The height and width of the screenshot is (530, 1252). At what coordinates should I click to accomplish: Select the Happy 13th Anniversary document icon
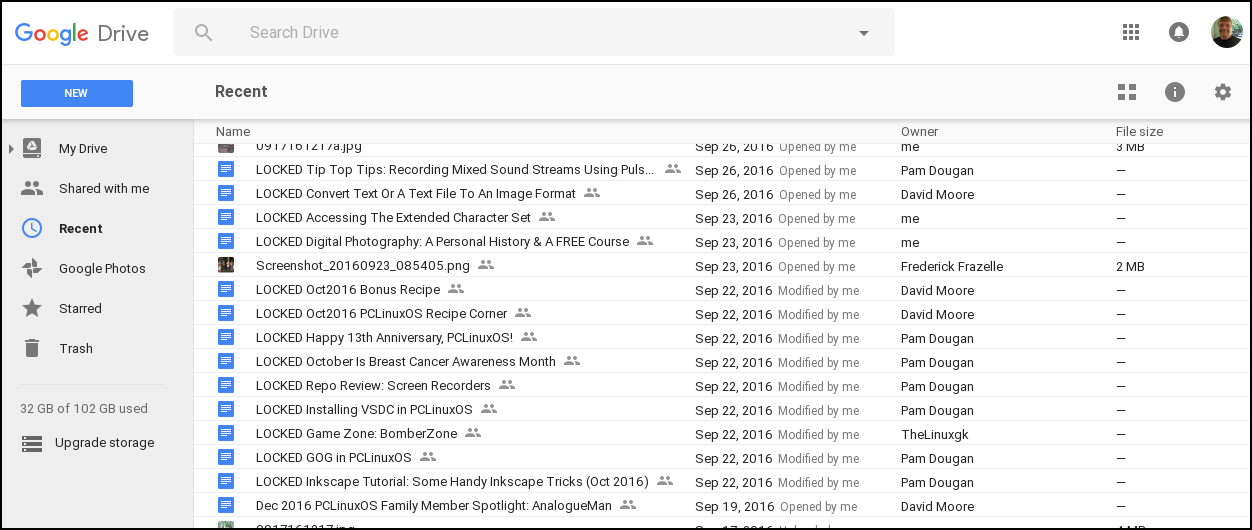coord(226,338)
